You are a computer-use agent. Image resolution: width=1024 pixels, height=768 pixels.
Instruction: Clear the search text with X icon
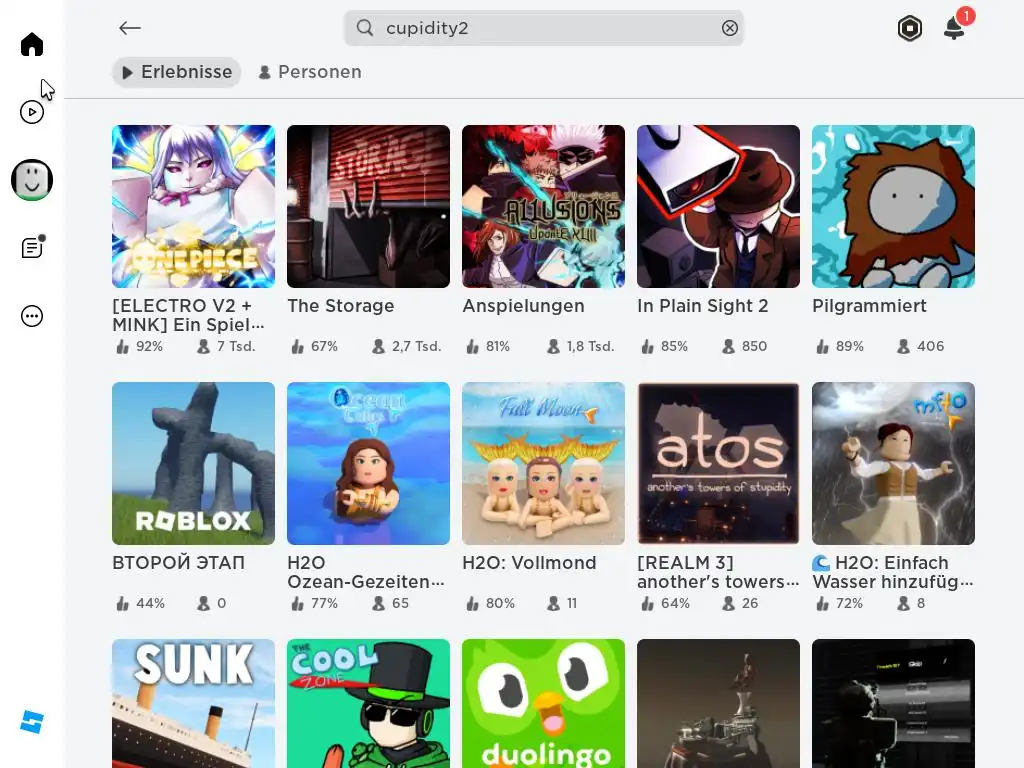(x=729, y=28)
